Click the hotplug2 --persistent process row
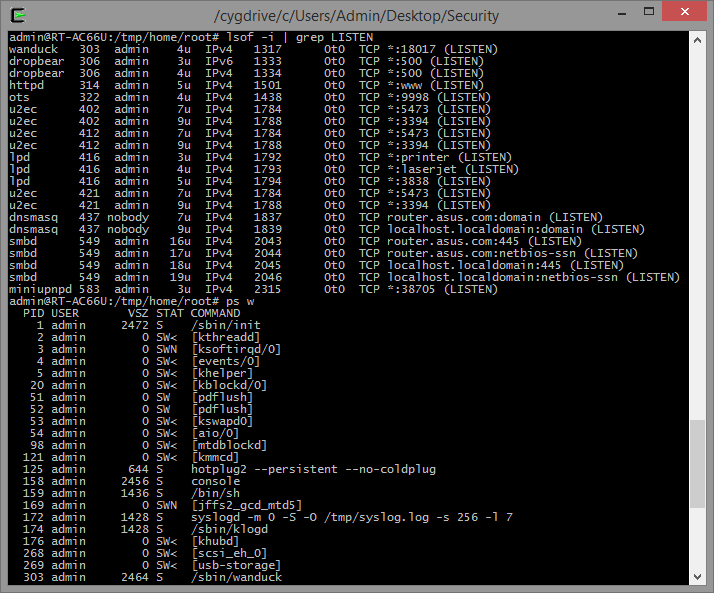 230,469
